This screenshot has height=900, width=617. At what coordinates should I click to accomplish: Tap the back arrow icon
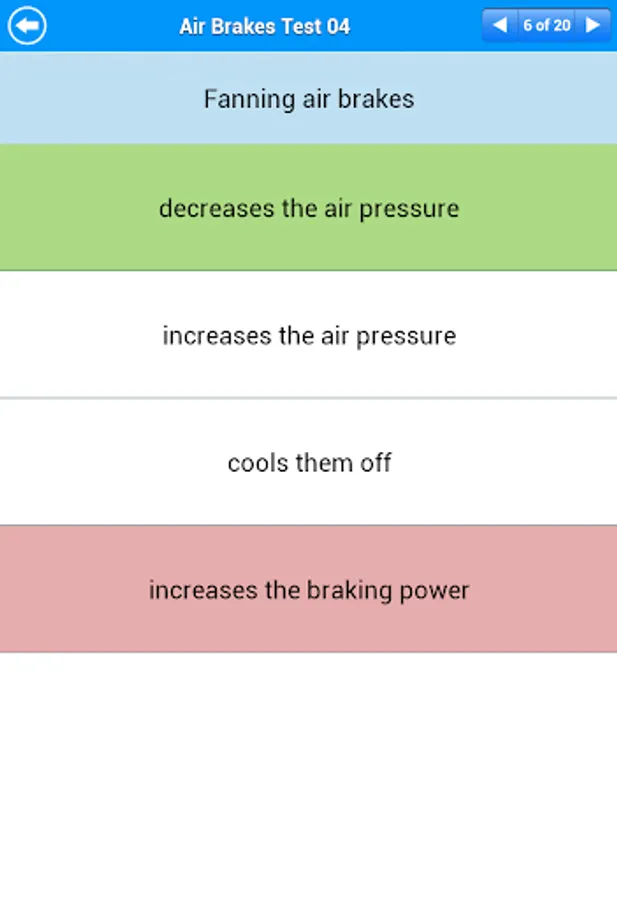pos(27,25)
